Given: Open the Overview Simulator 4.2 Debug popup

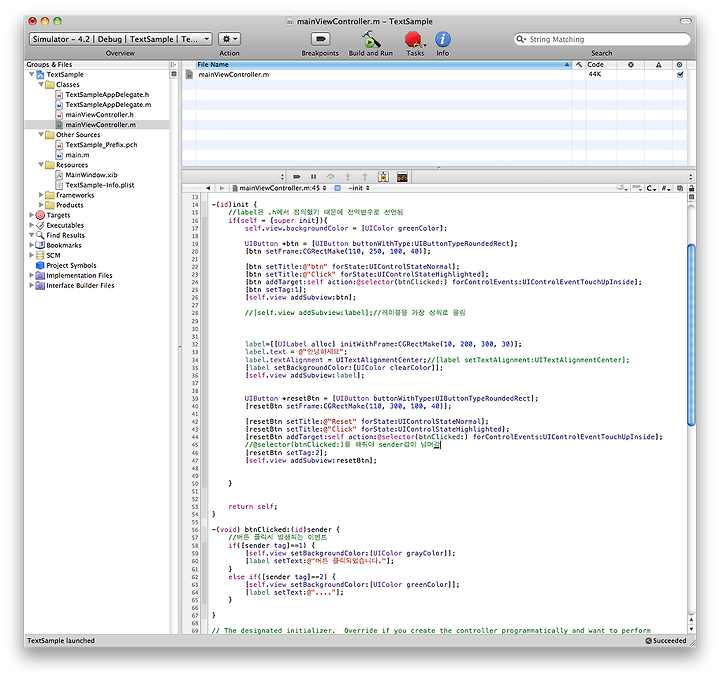Looking at the screenshot, I should (x=120, y=39).
